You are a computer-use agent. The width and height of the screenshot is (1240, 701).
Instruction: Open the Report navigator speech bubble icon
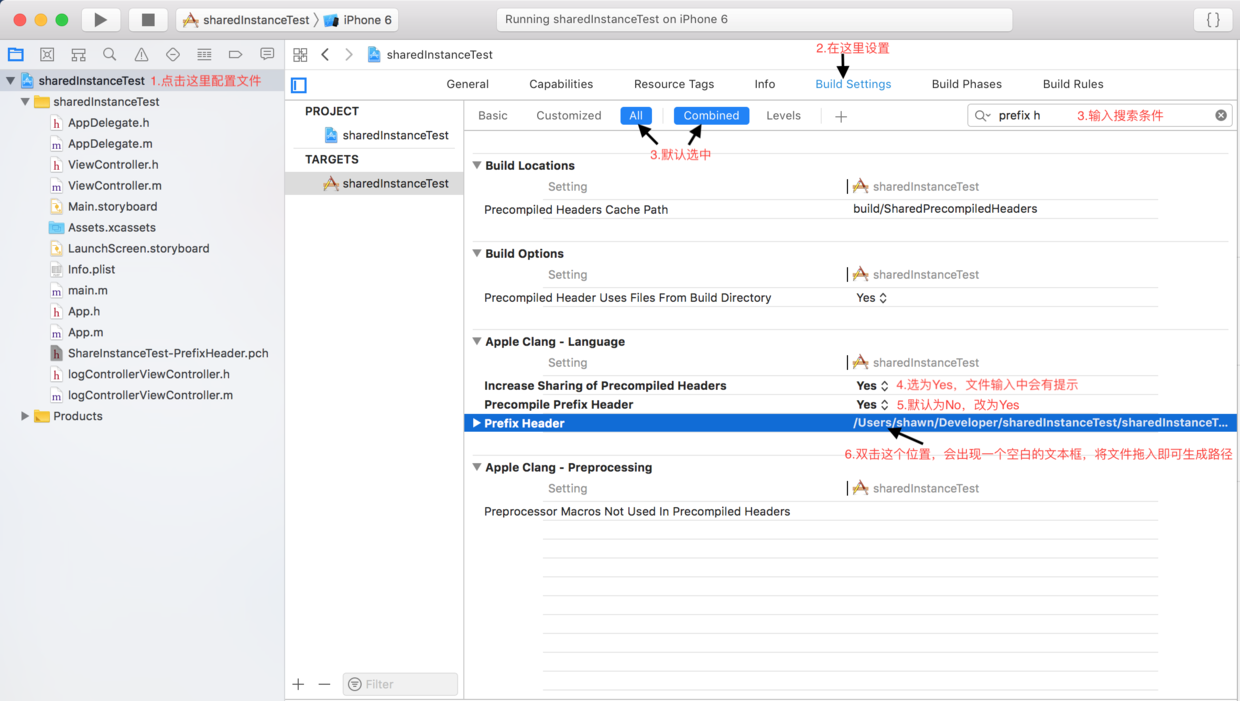coord(267,54)
